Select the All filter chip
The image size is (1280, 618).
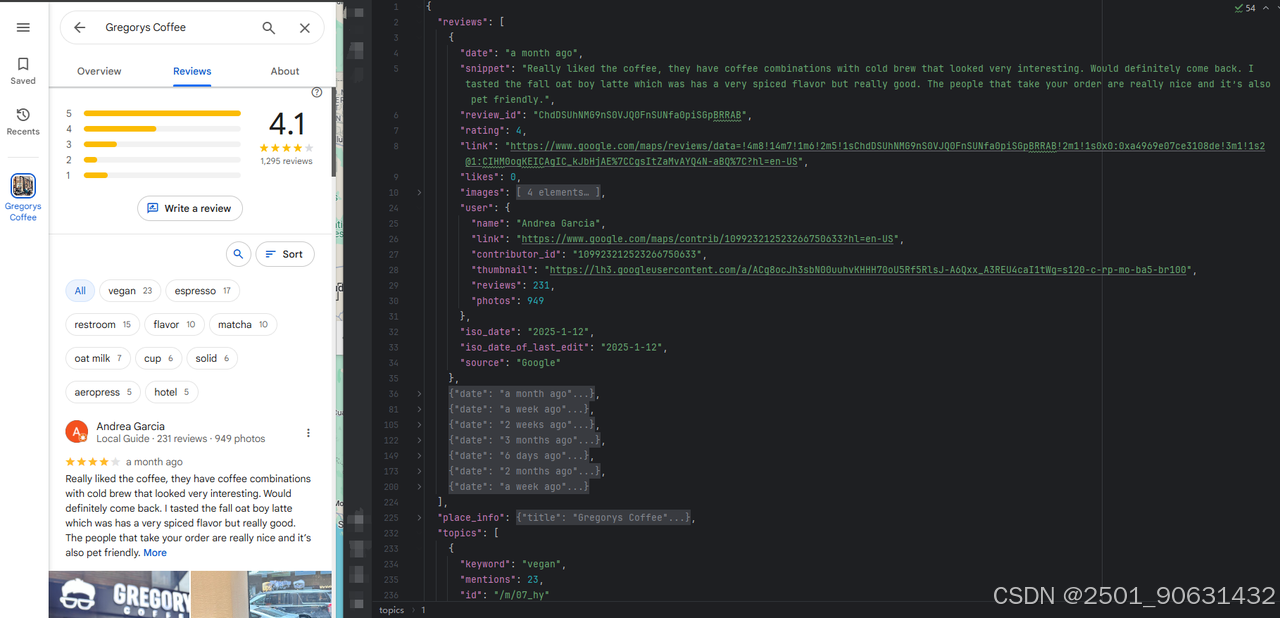point(80,291)
